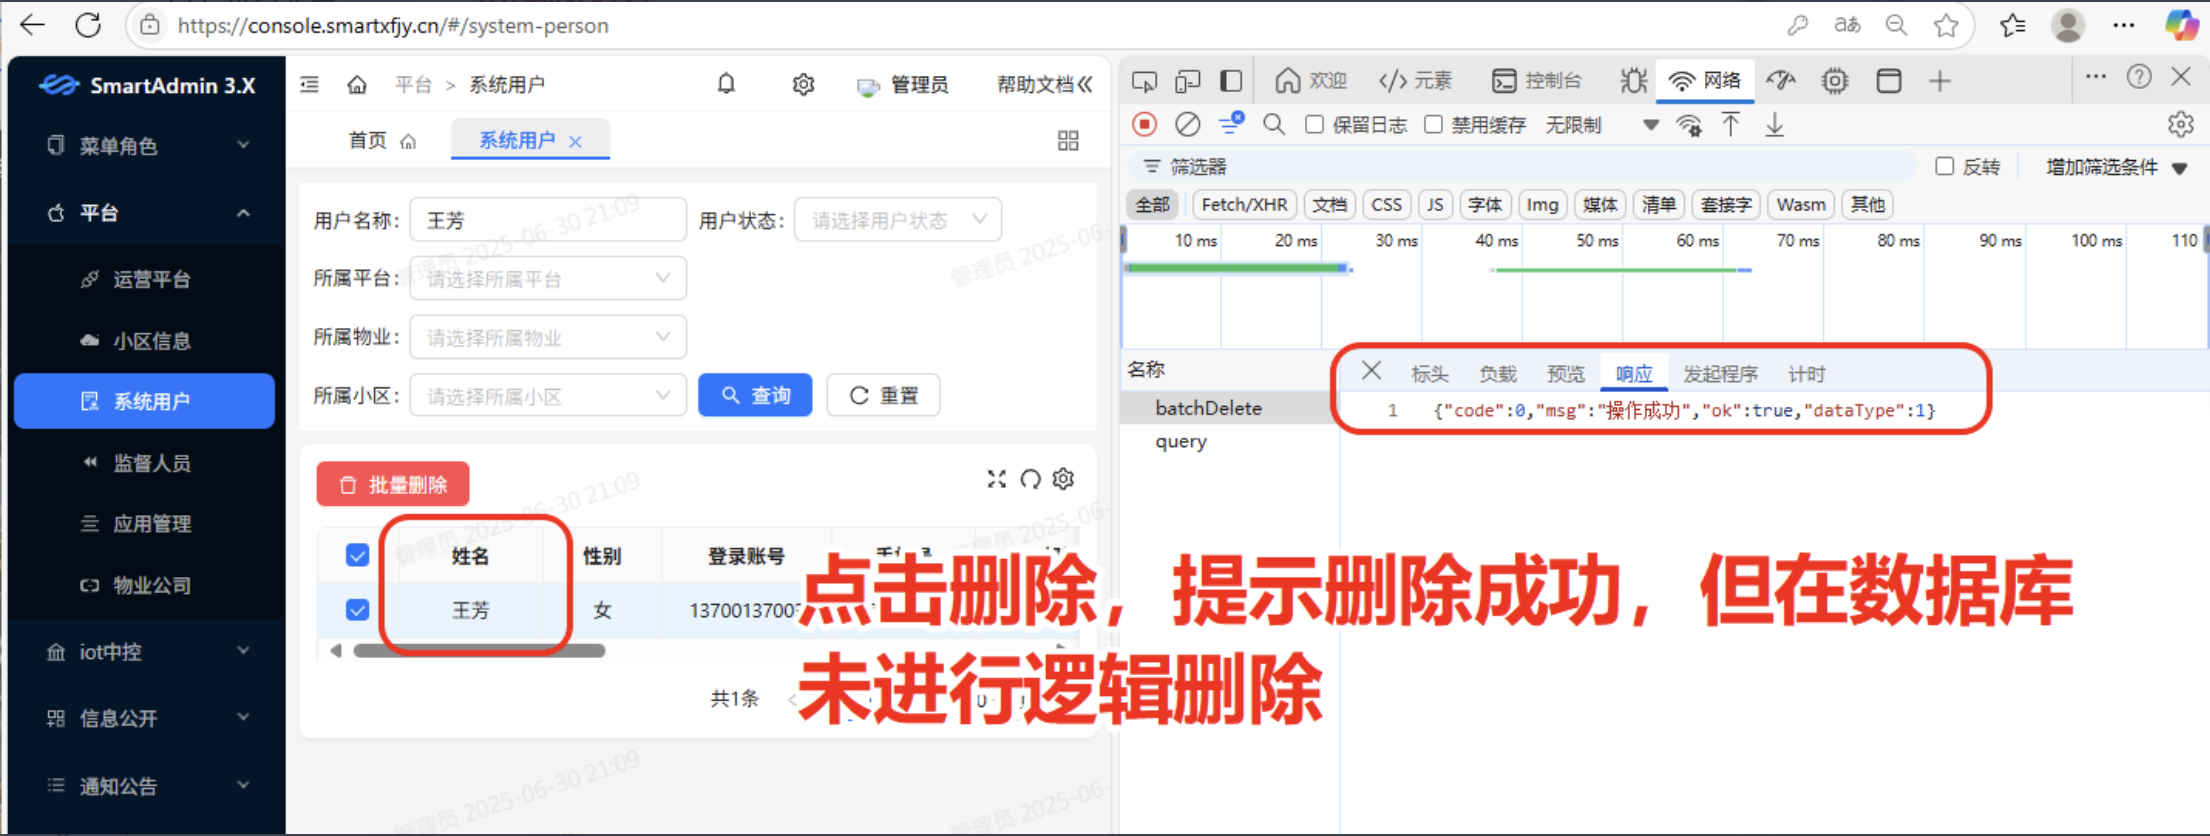Open the 所属小区 dropdown

point(548,396)
